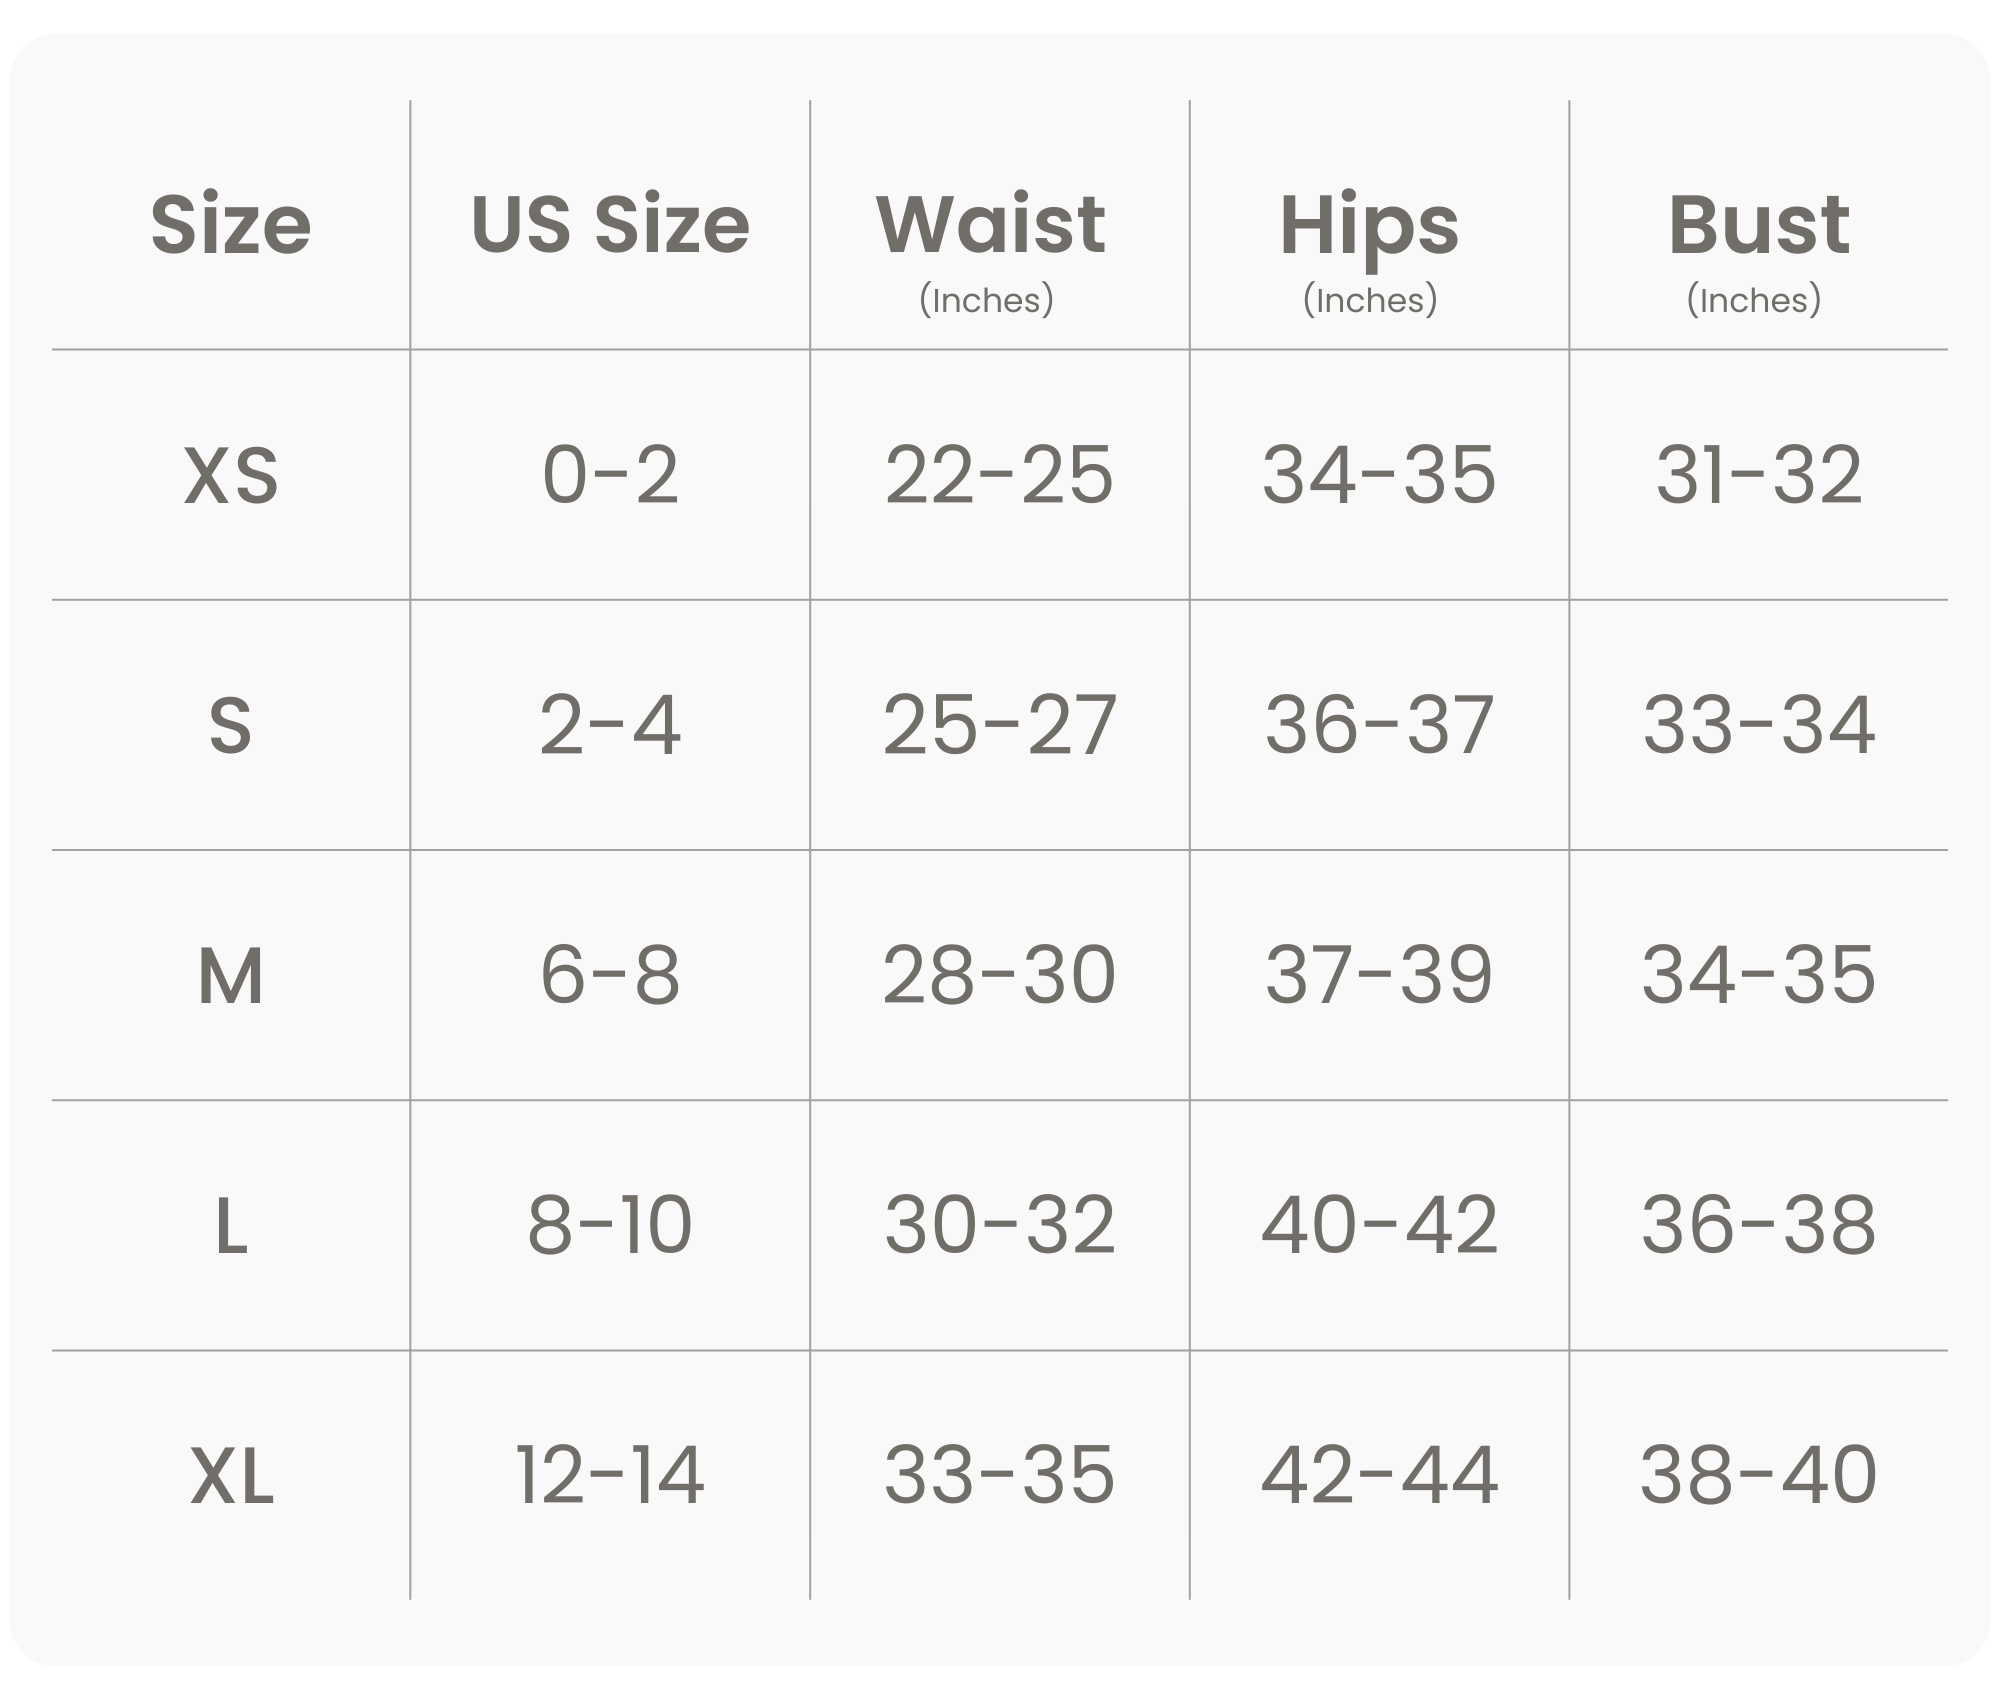This screenshot has height=1700, width=2000.
Task: Select the 28-30 waist measurement
Action: [999, 976]
